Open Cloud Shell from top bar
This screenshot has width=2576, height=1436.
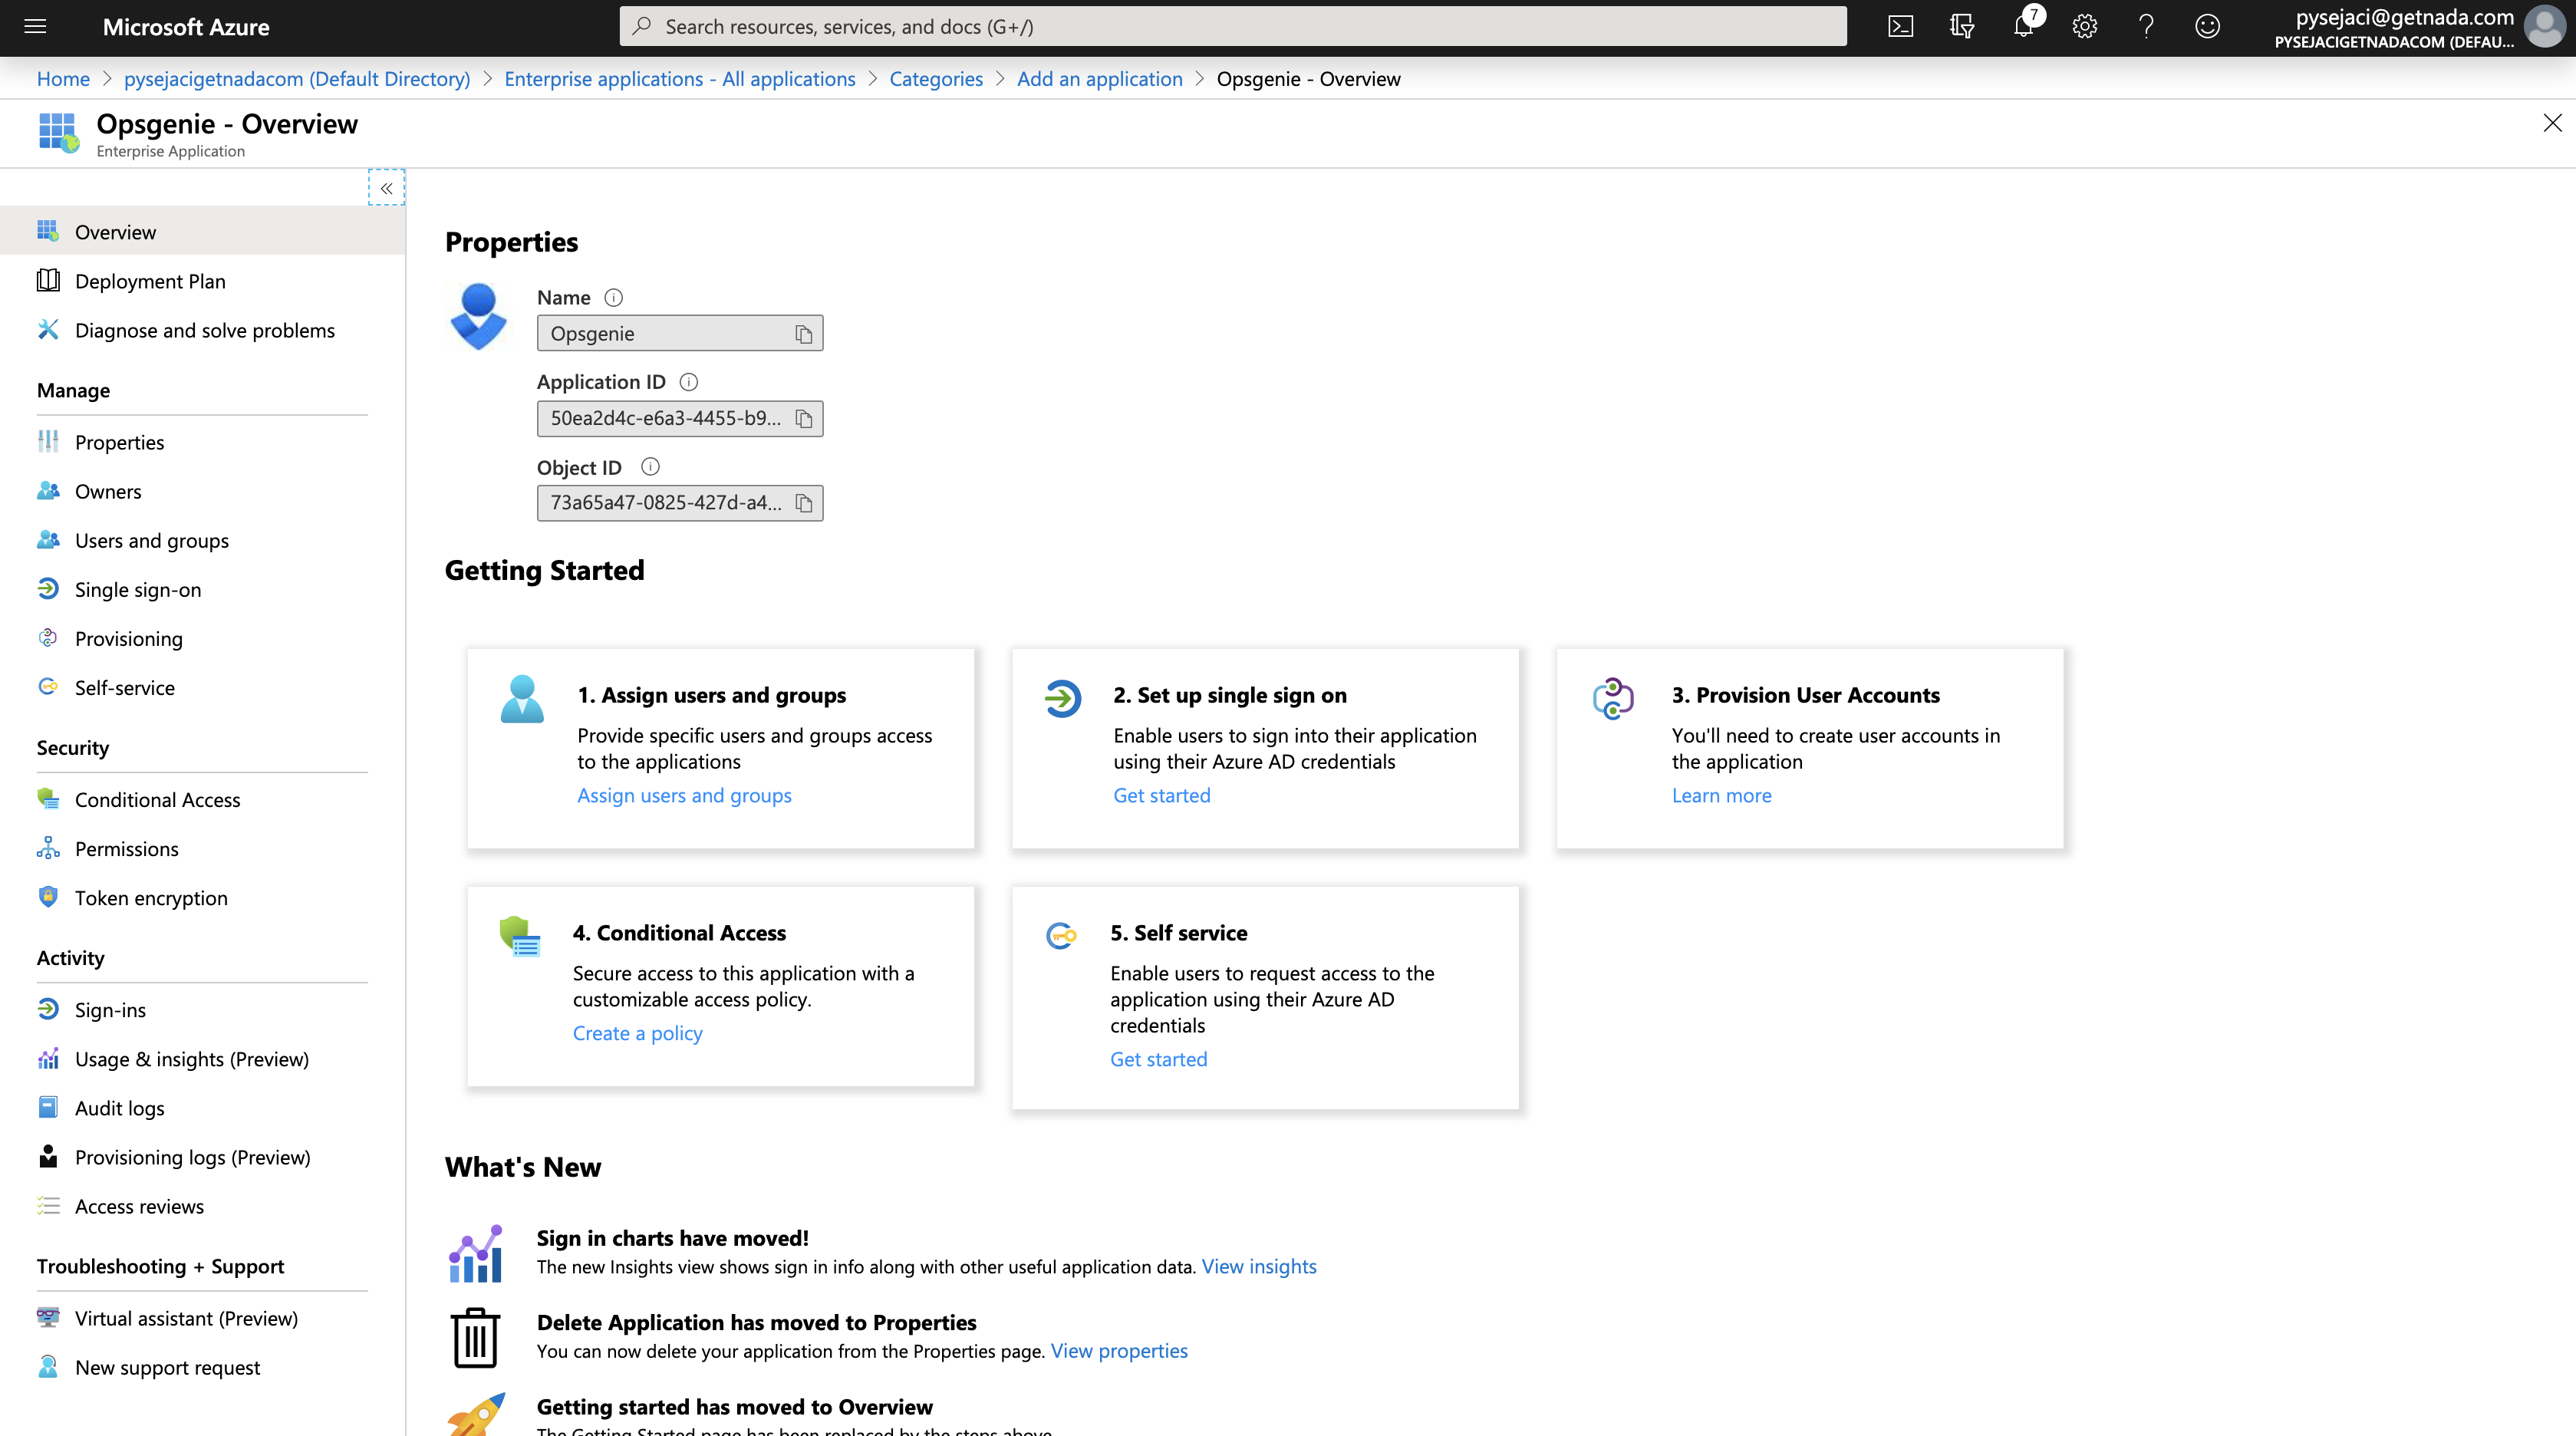tap(1900, 27)
